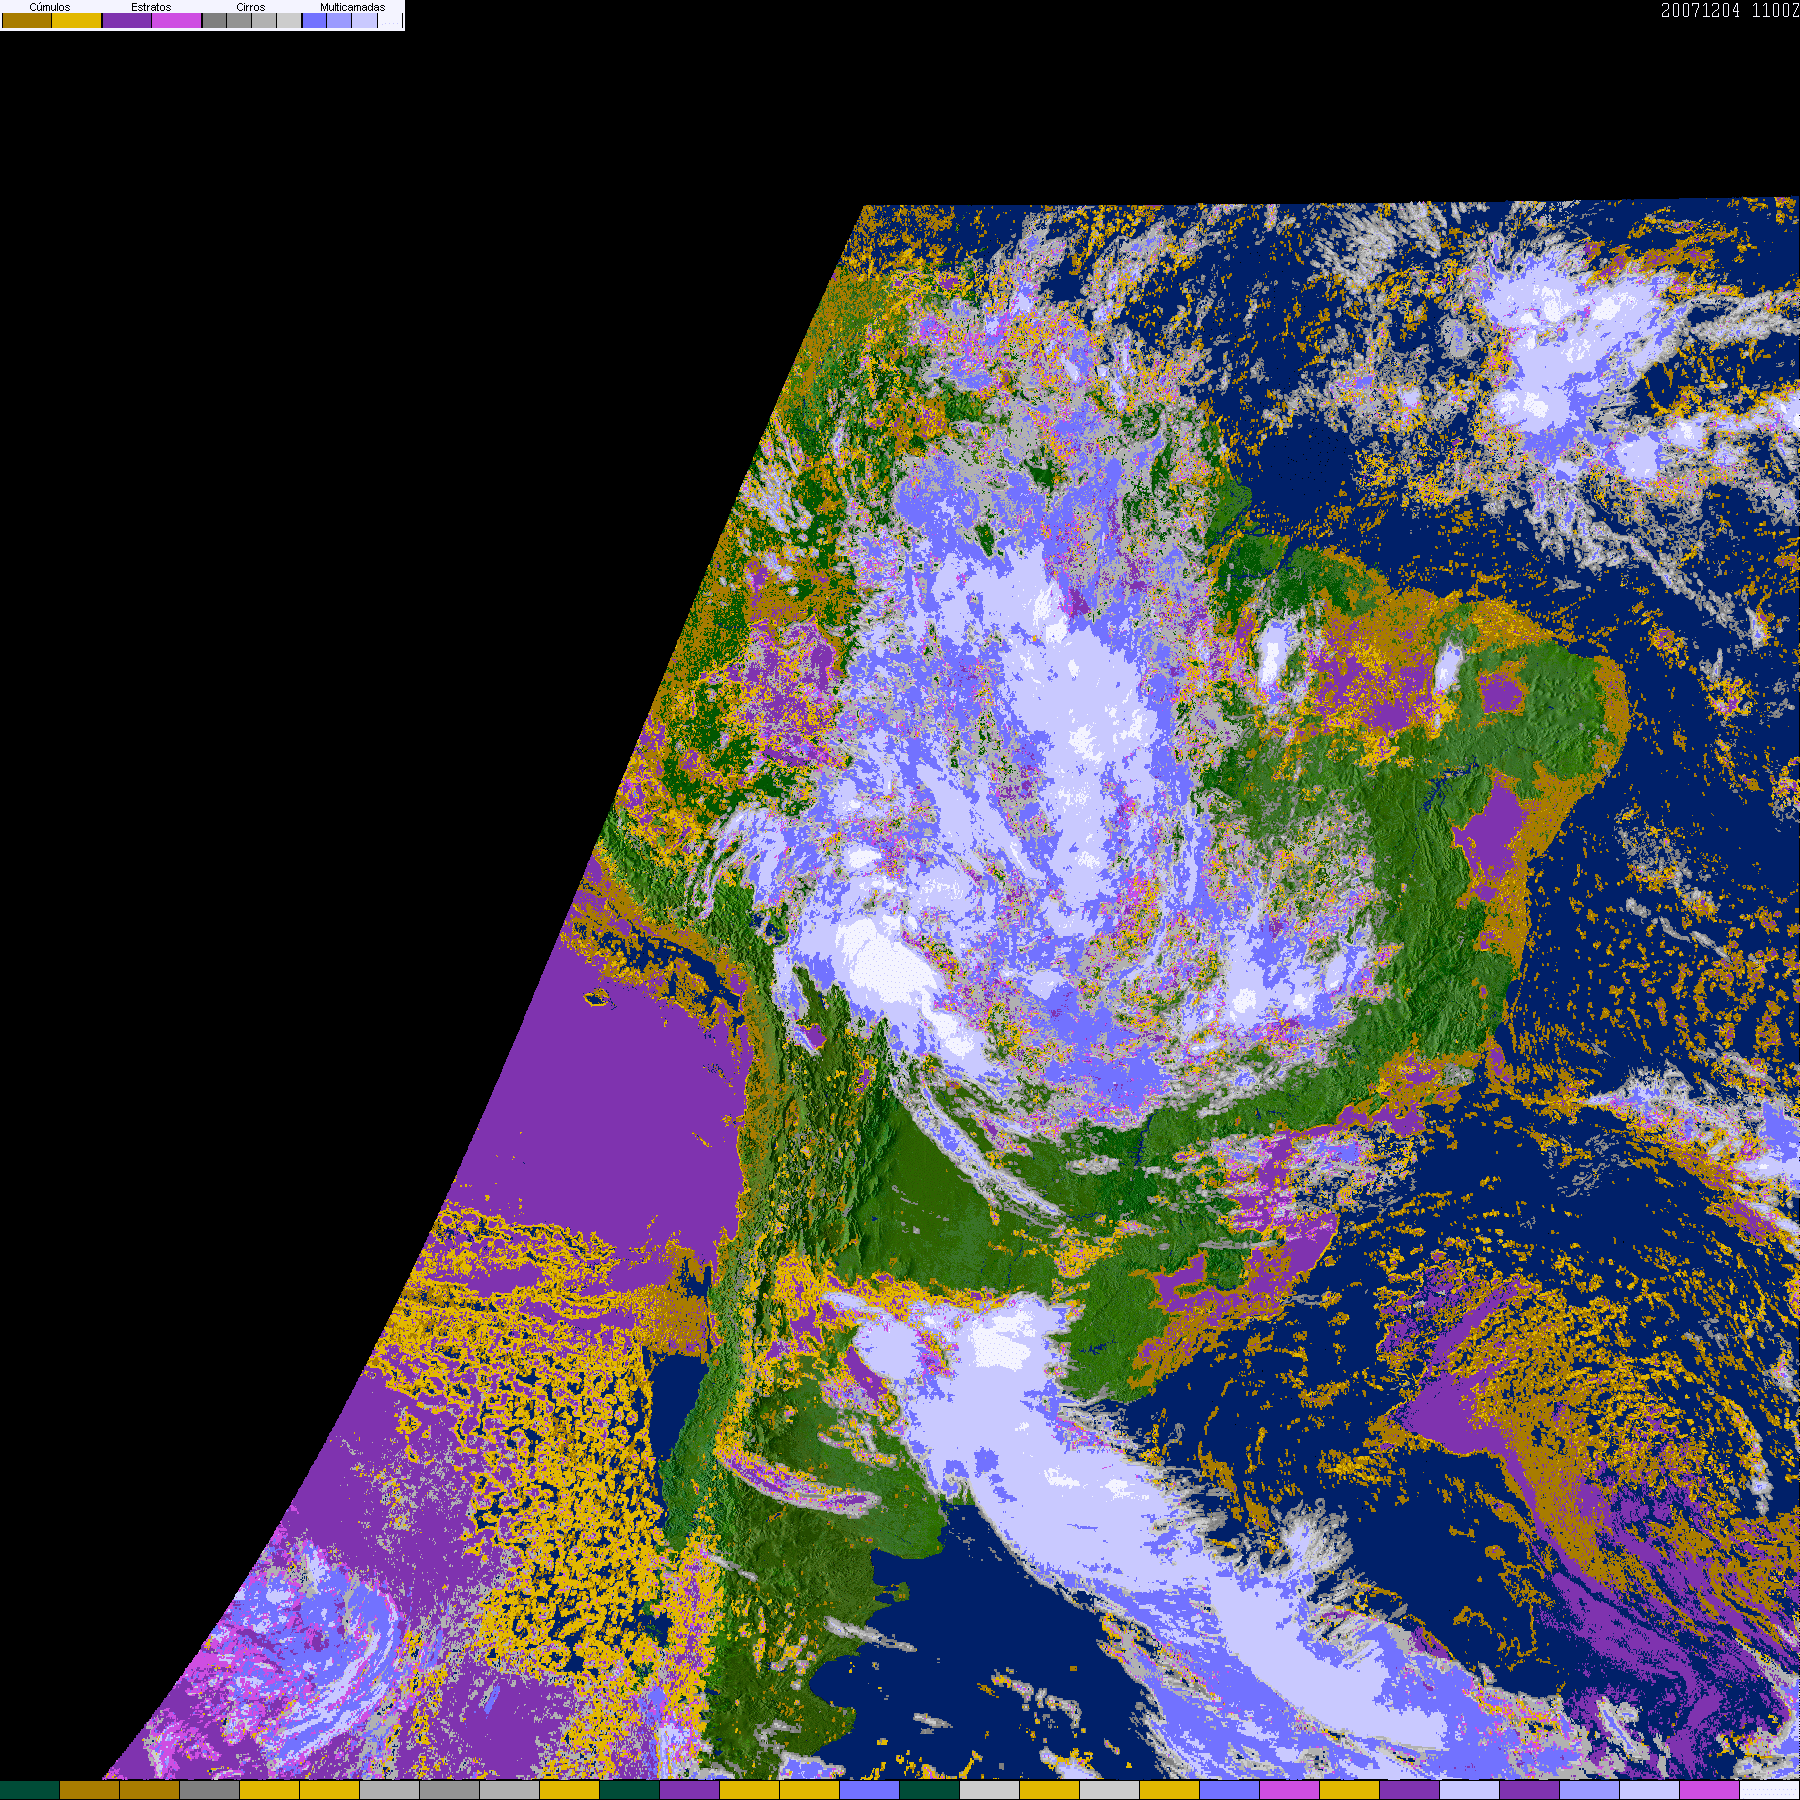The width and height of the screenshot is (1800, 1800).
Task: Select the "Estratos" legend label
Action: click(151, 7)
